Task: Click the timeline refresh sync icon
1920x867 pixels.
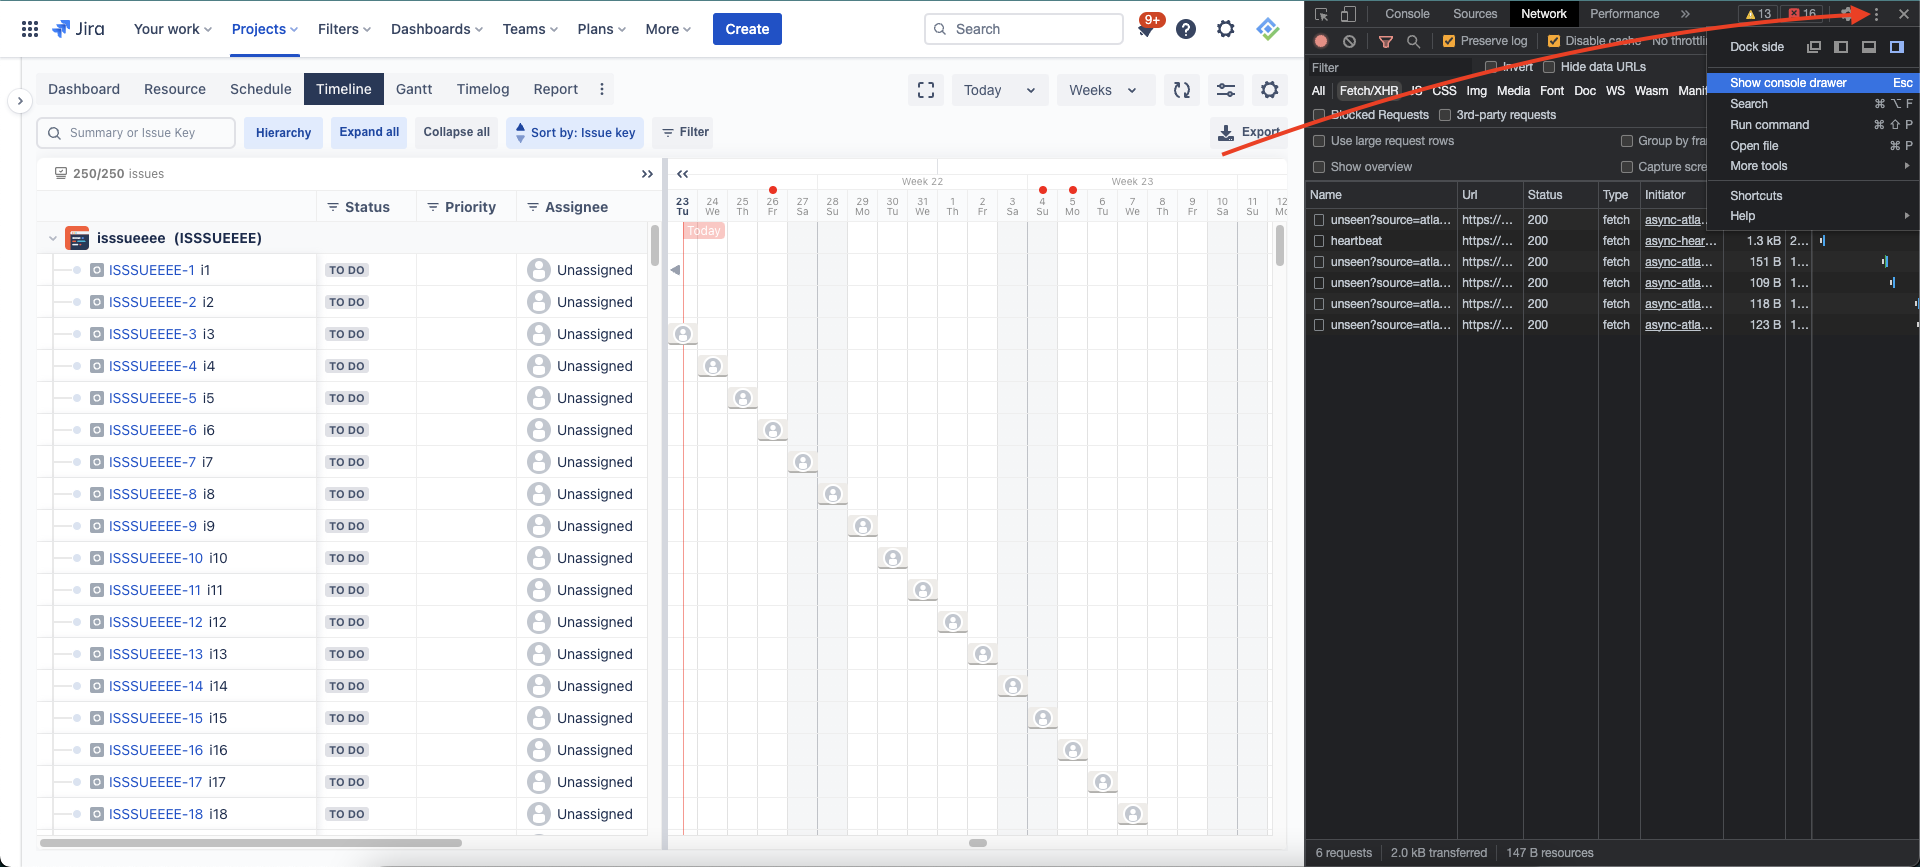Action: (1182, 90)
